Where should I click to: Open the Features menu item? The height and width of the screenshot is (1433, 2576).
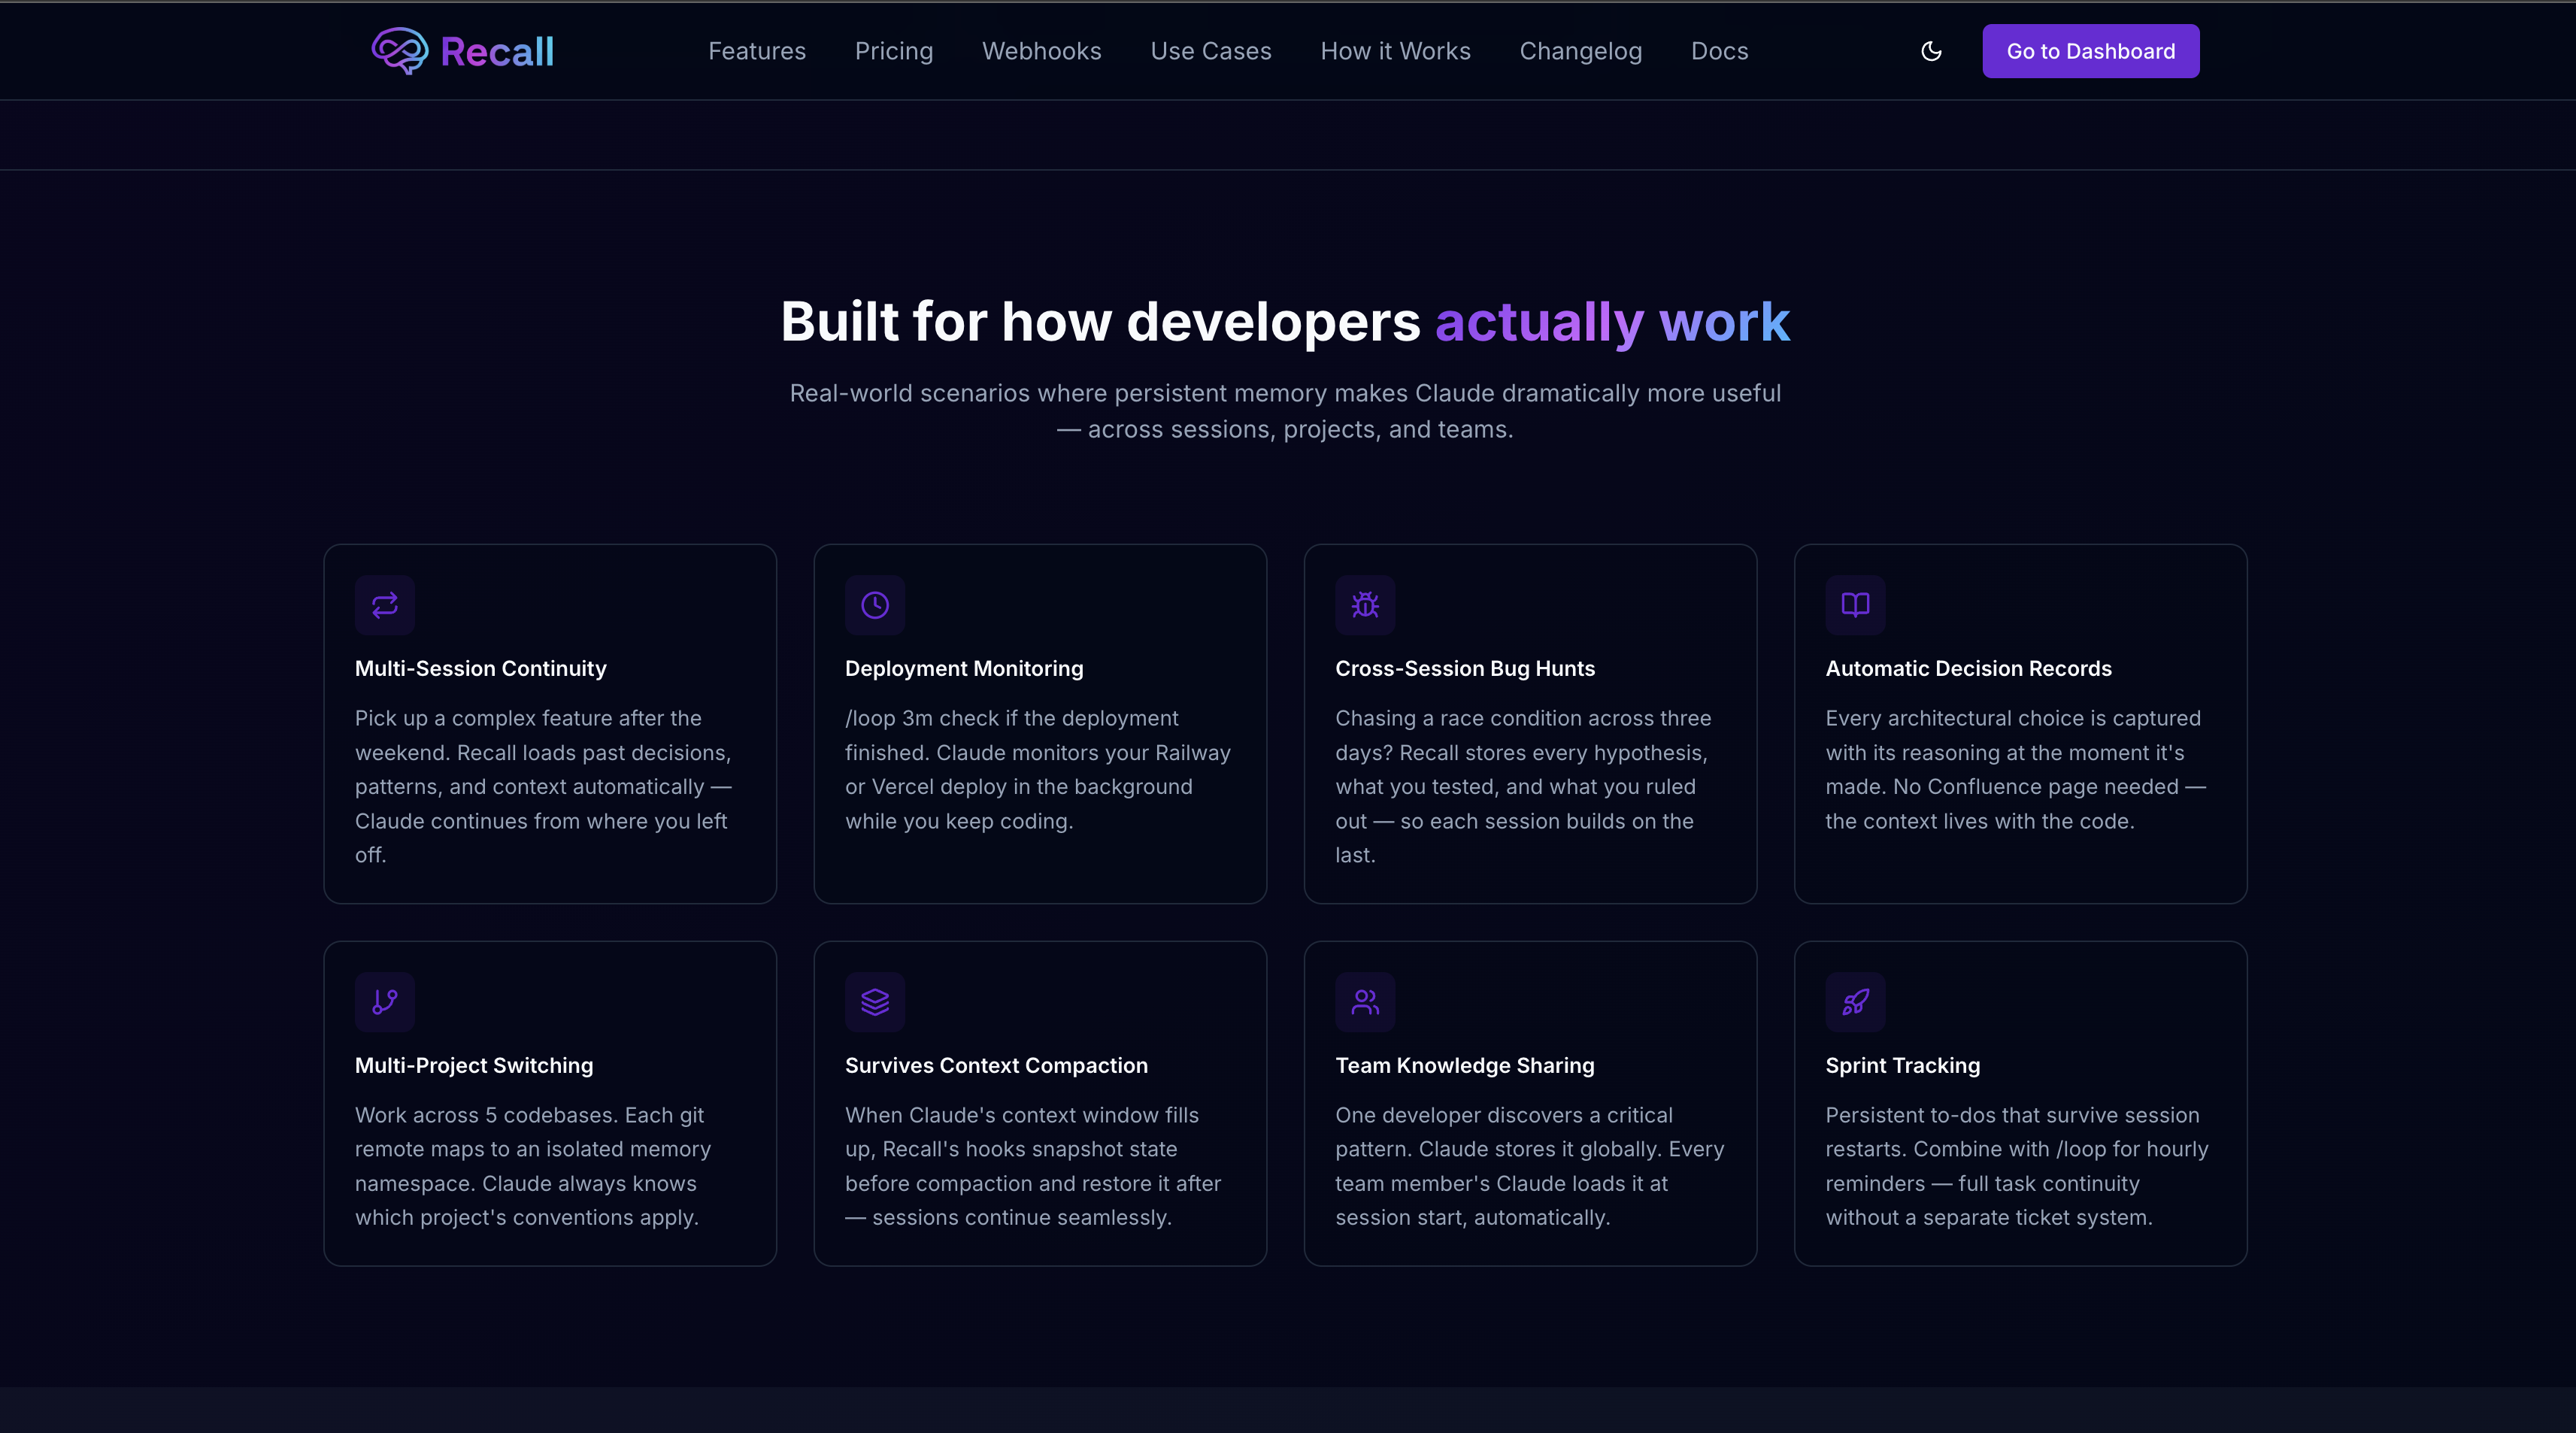click(x=757, y=51)
